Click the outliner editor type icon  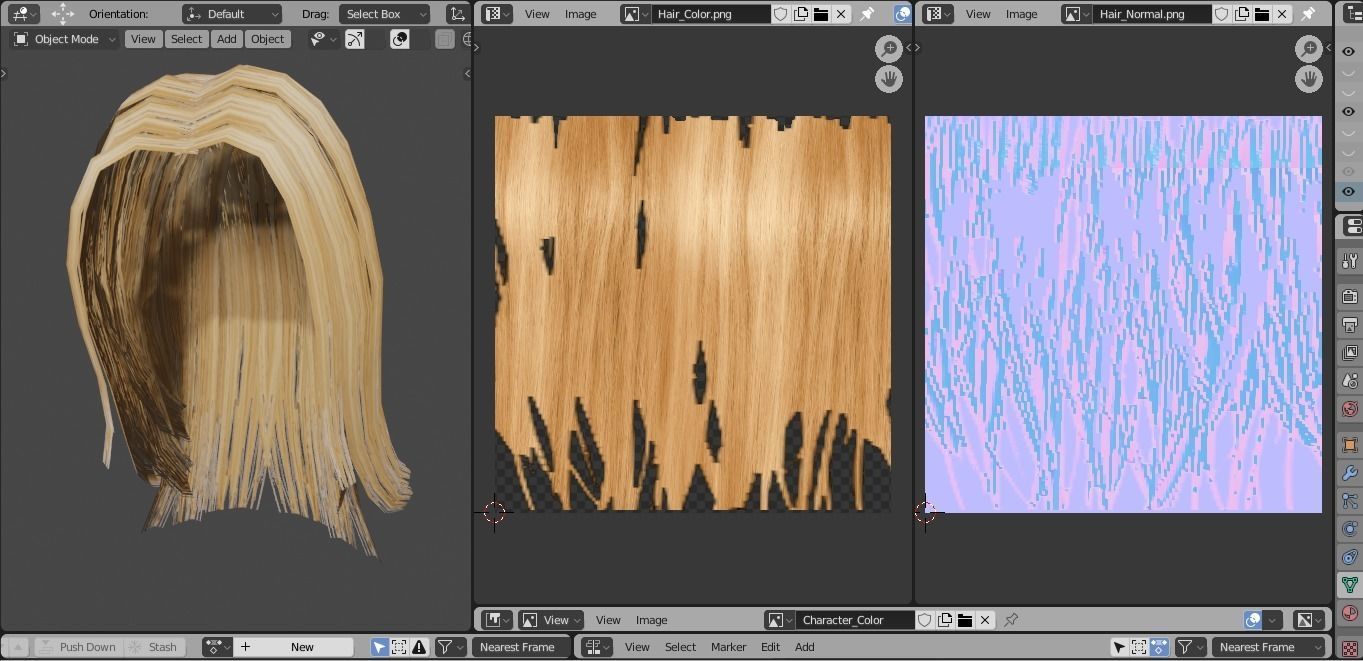tap(1351, 14)
